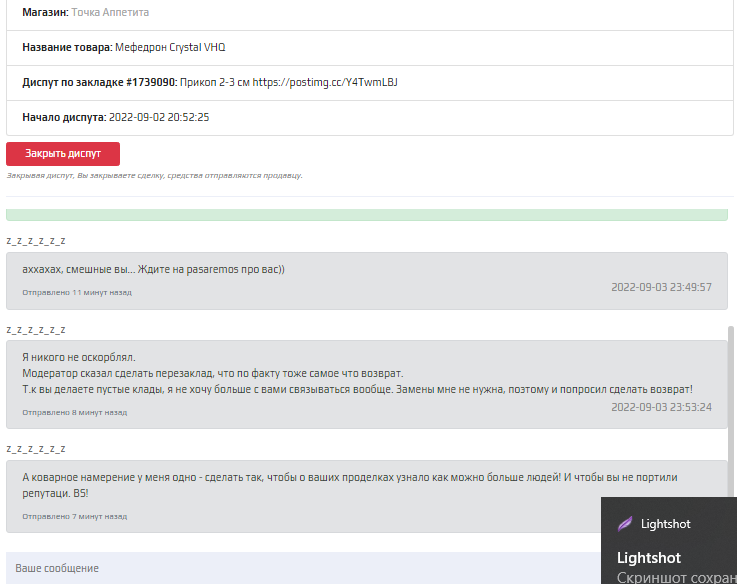The width and height of the screenshot is (737, 584).
Task: Click the chat vertical scrollbar thumb
Action: (x=730, y=411)
